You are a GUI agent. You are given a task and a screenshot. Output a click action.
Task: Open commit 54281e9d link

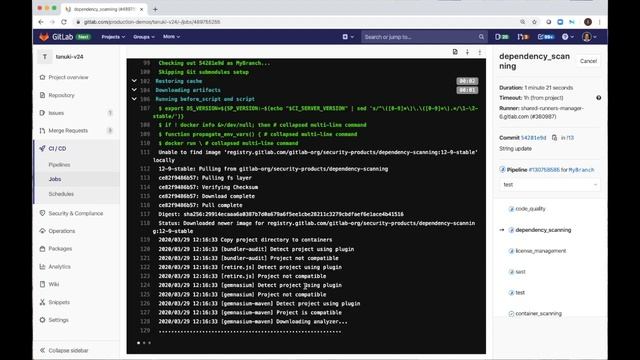pos(533,138)
